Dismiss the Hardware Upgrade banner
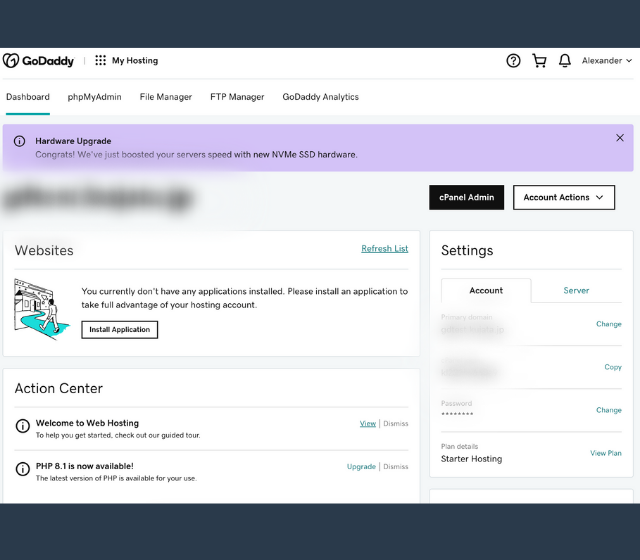This screenshot has width=640, height=560. [620, 138]
